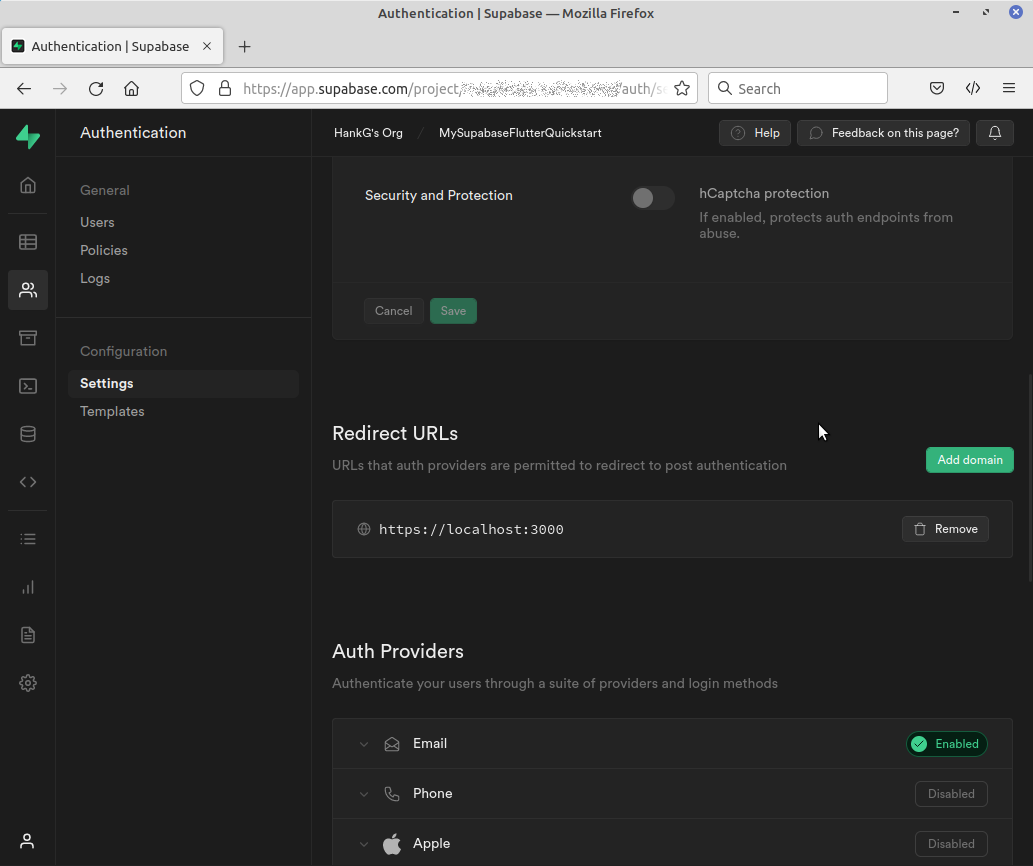Click the Add domain button
This screenshot has width=1033, height=866.
(969, 460)
